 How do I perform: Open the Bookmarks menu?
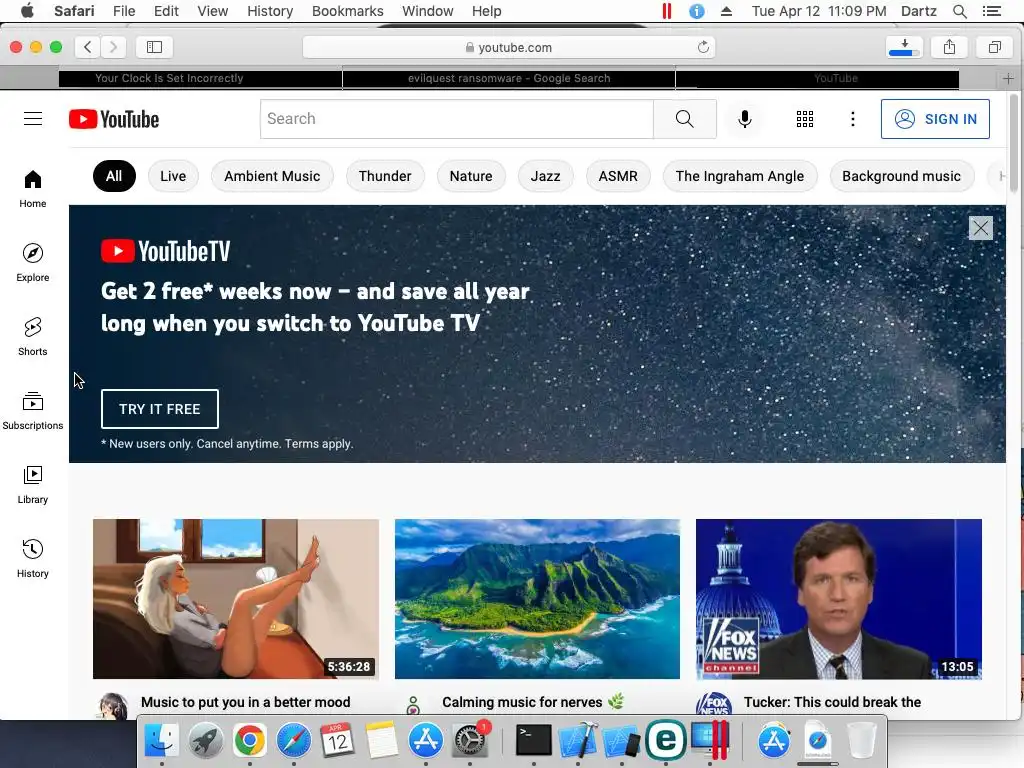tap(347, 11)
